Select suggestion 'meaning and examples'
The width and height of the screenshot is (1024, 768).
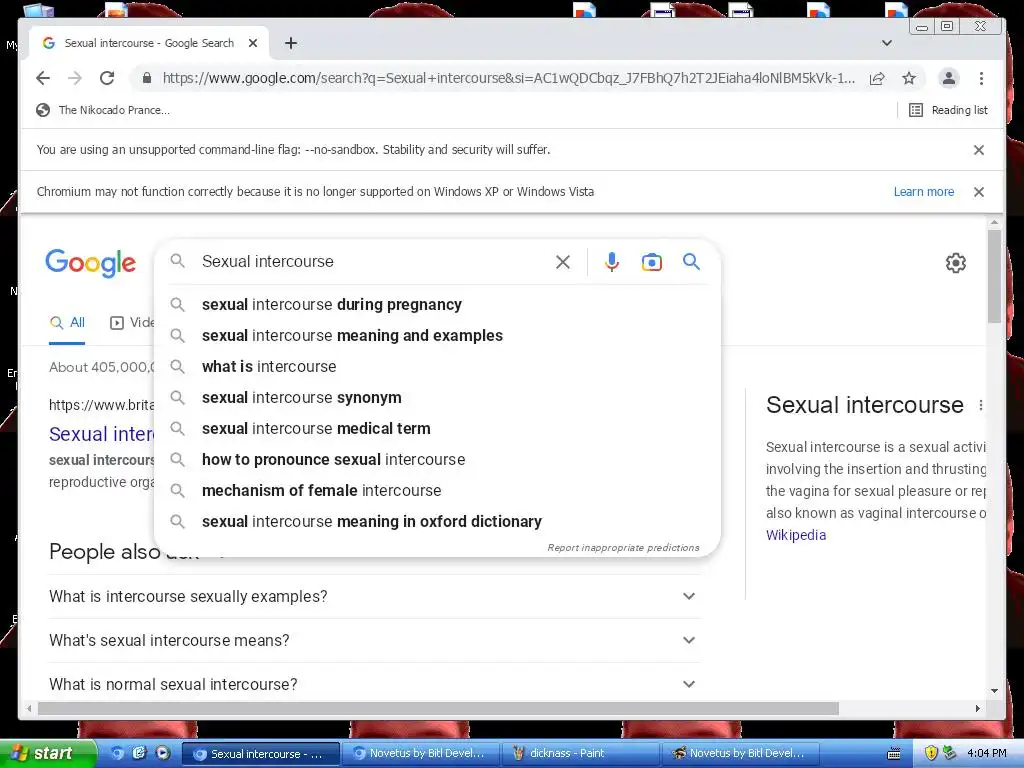point(438,336)
